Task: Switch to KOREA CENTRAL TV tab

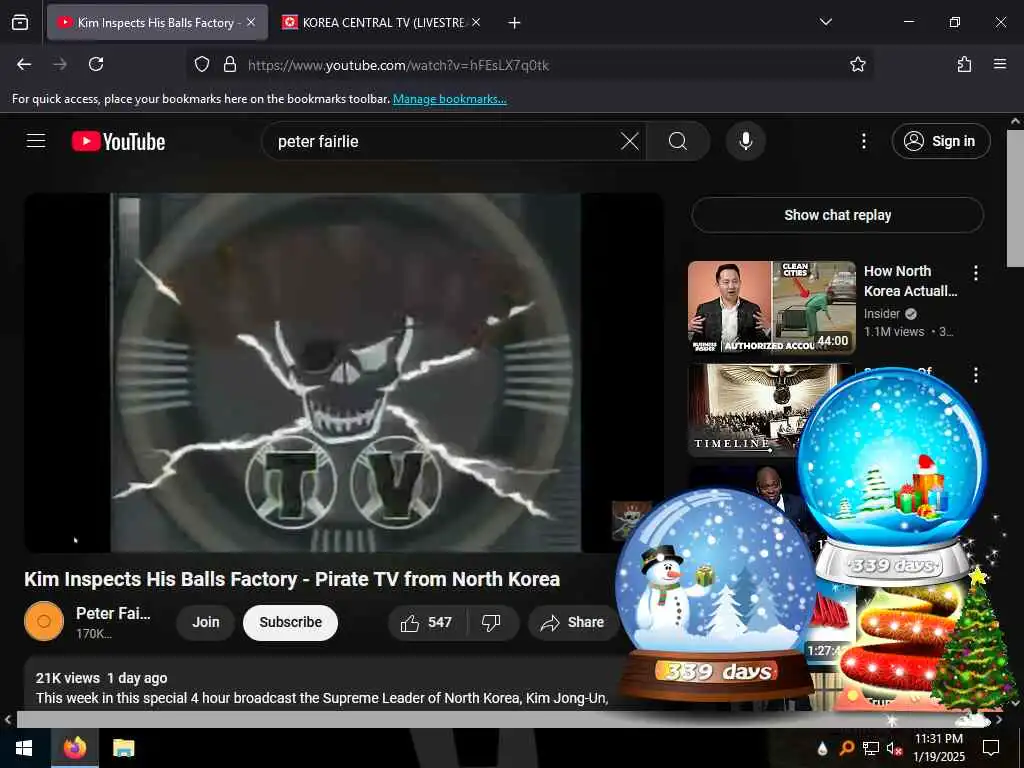Action: pyautogui.click(x=383, y=23)
